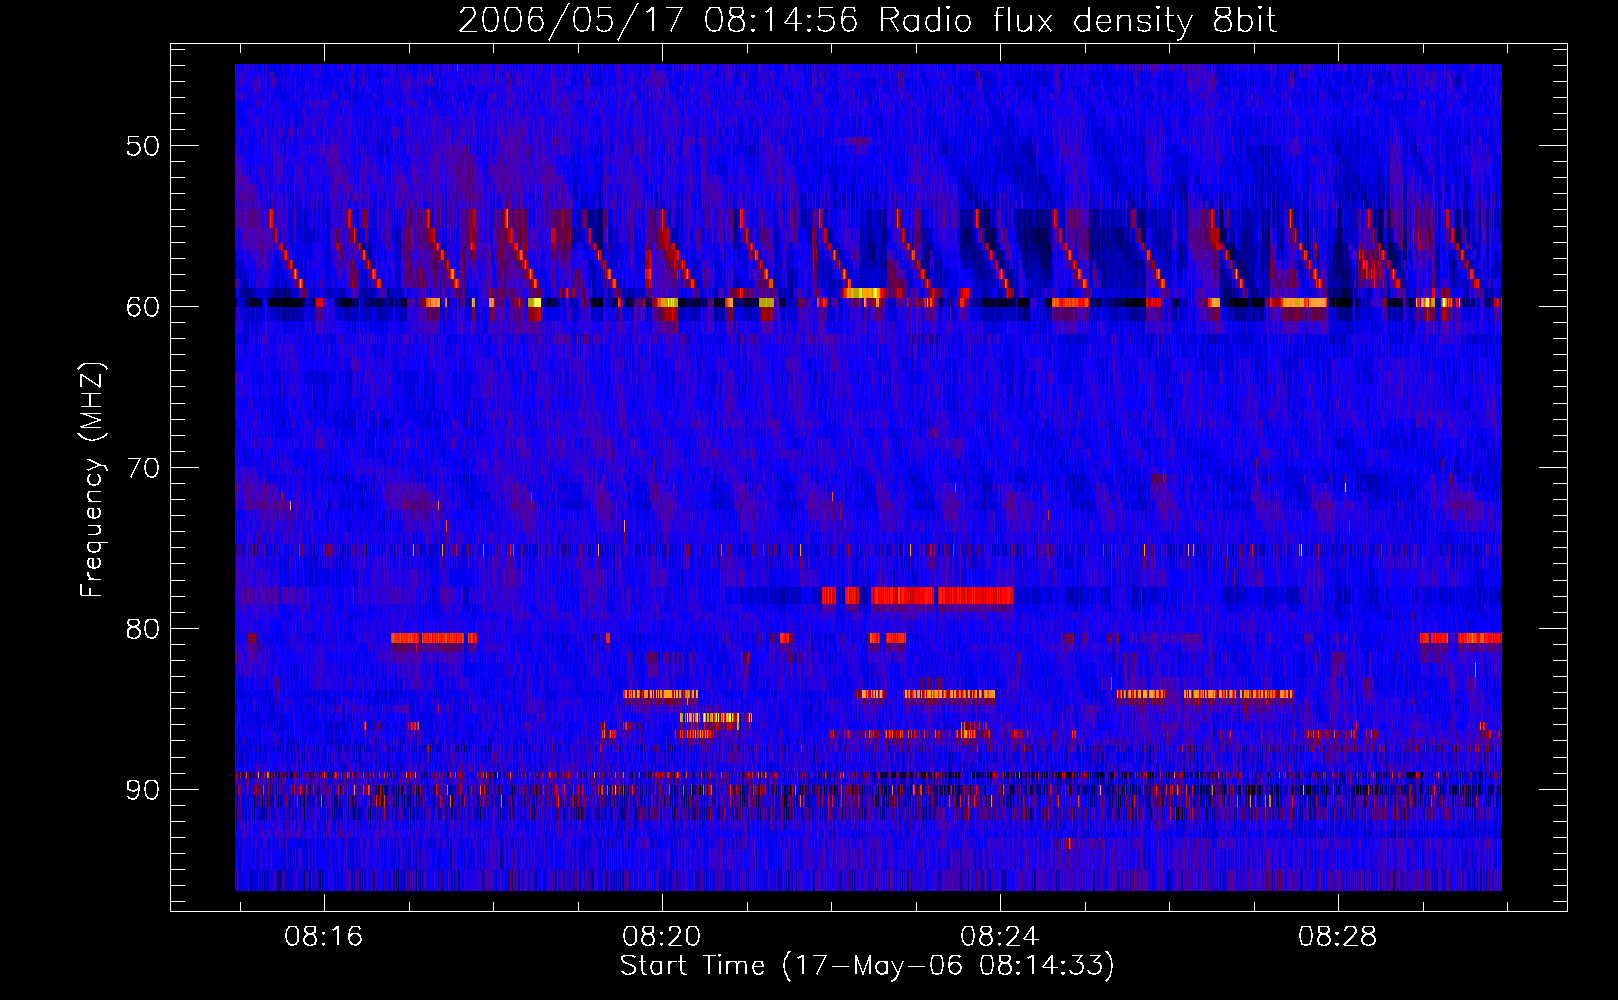Click the y-axis label "Frequency (MHZ)"
Image resolution: width=1618 pixels, height=1000 pixels.
pos(92,480)
